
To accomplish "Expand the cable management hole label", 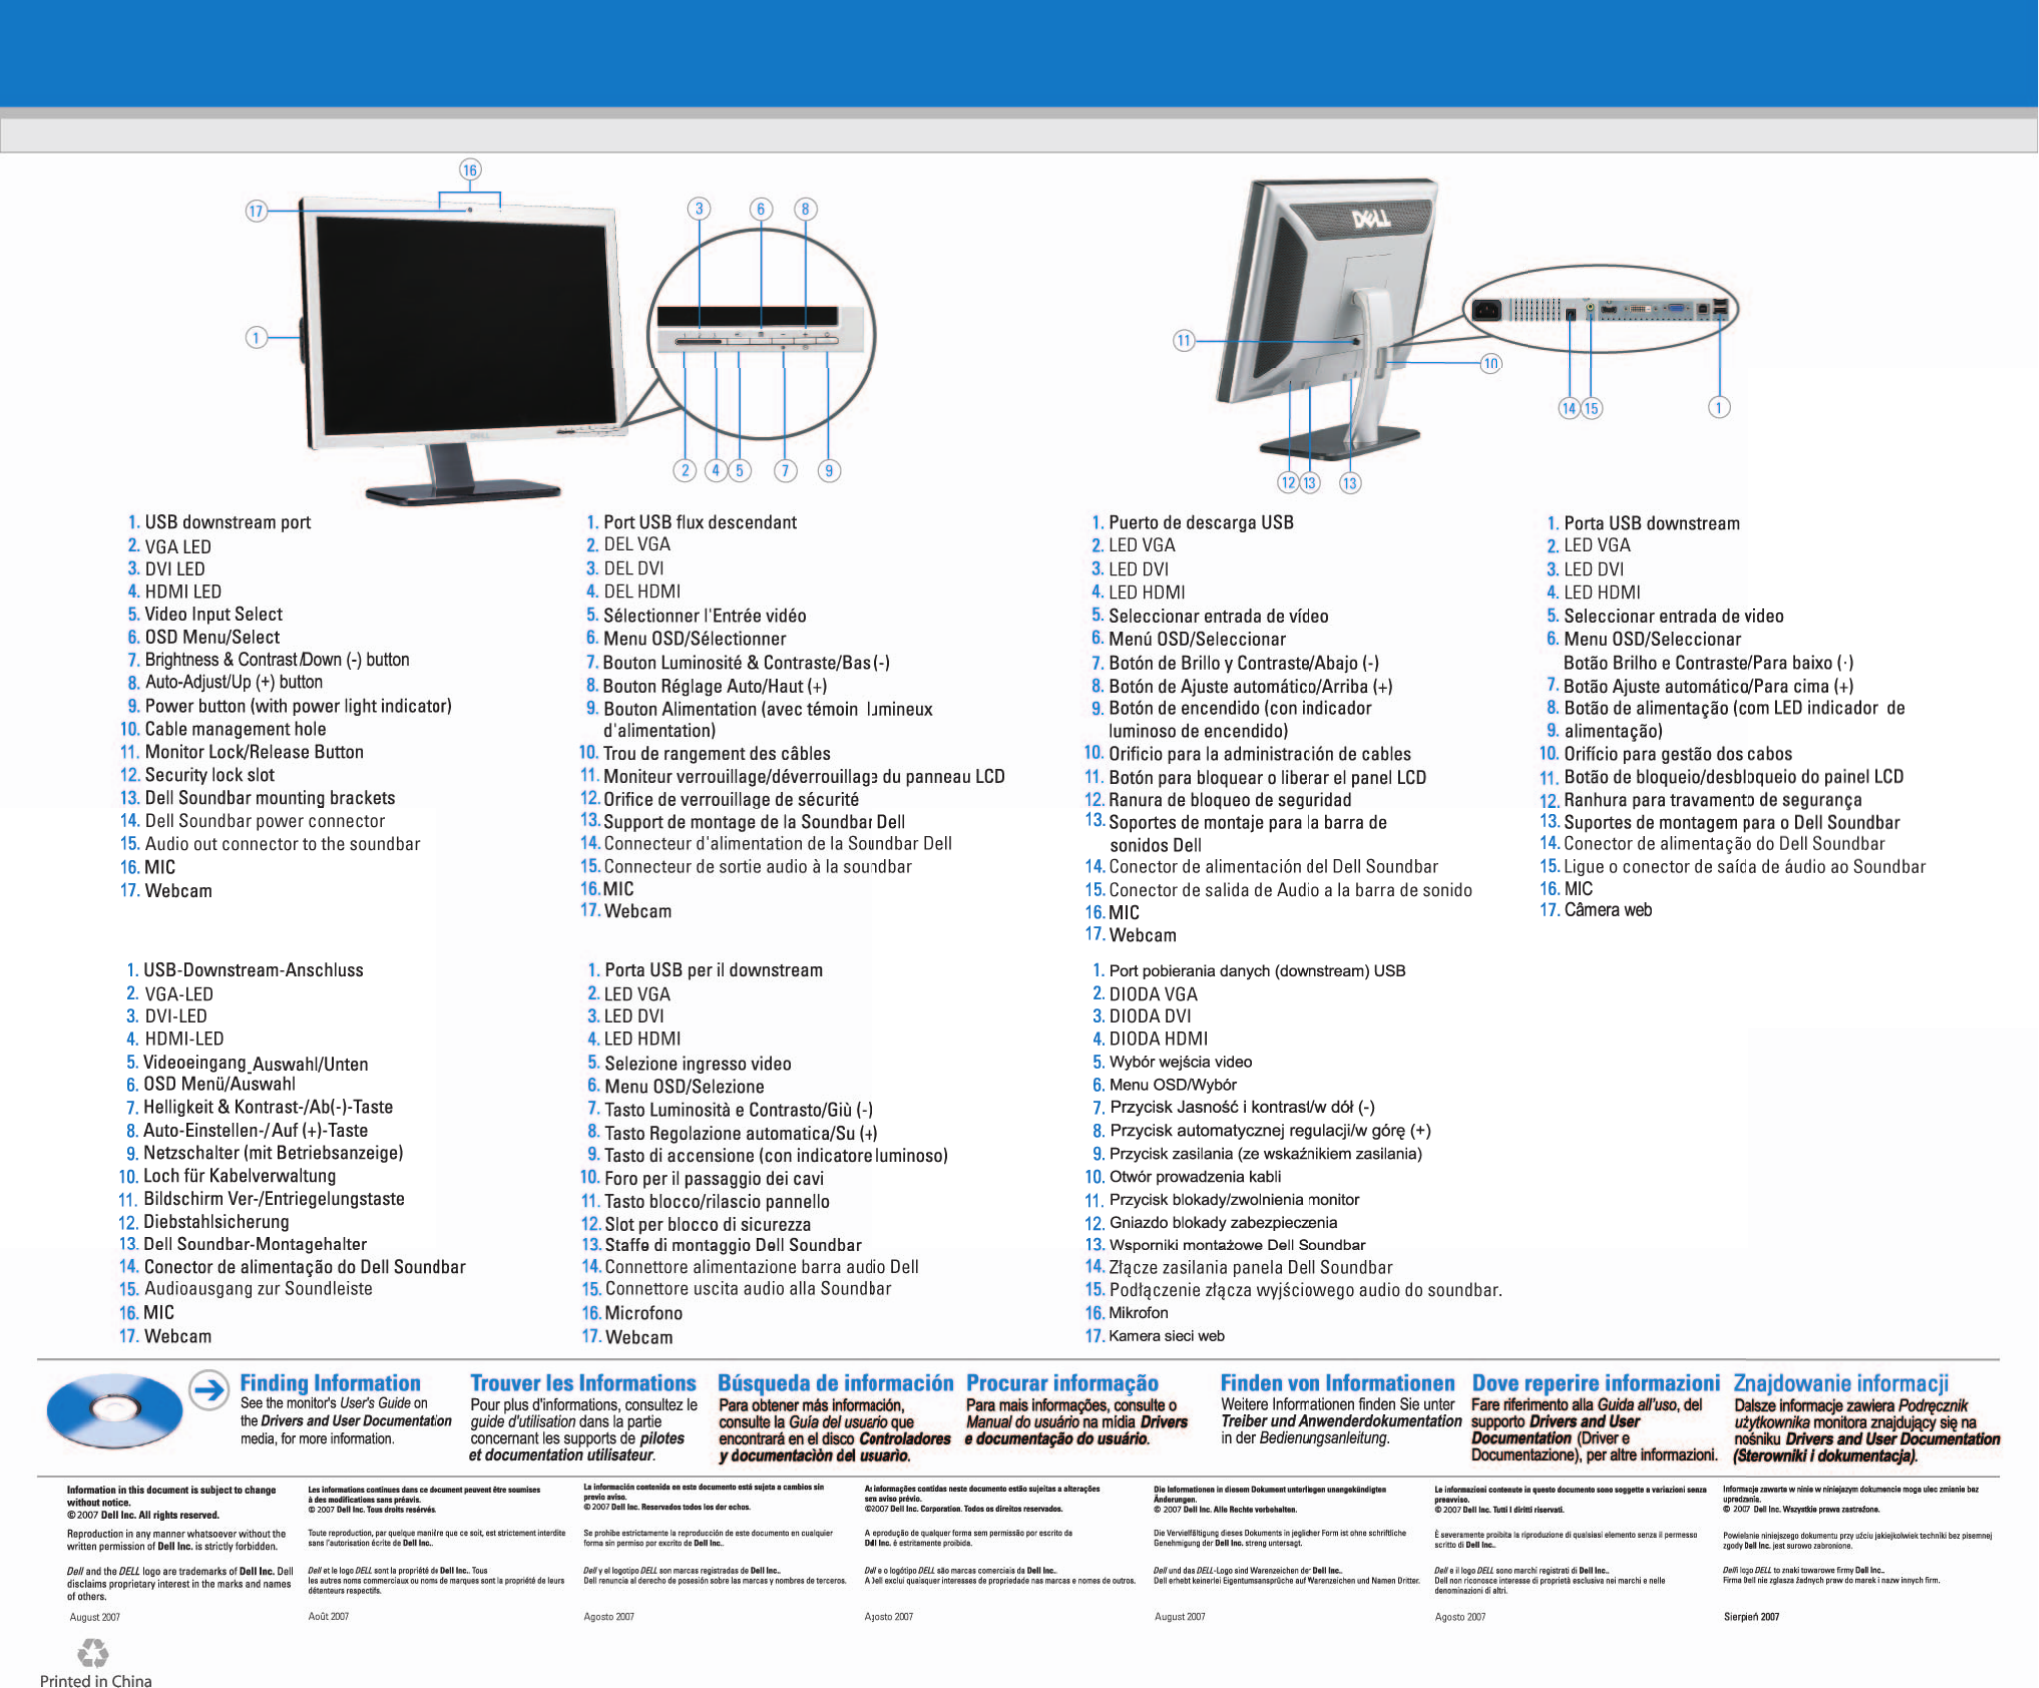I will click(222, 728).
